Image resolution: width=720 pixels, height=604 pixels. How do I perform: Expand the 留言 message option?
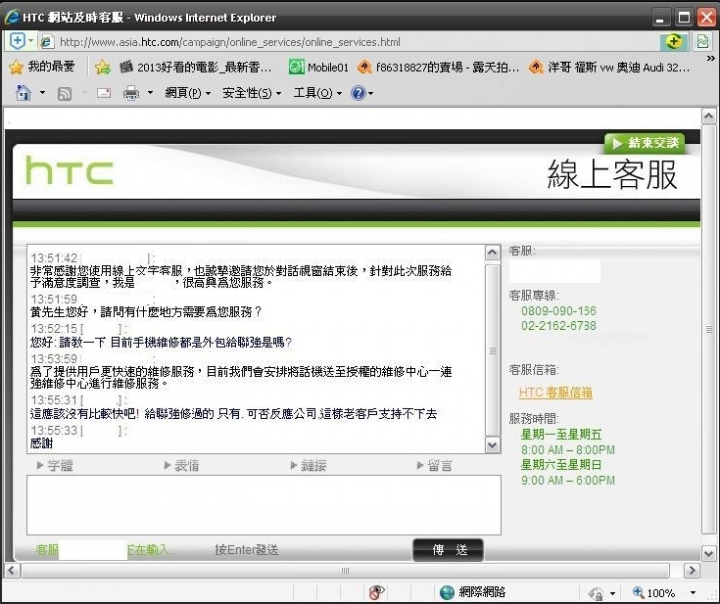click(x=434, y=466)
